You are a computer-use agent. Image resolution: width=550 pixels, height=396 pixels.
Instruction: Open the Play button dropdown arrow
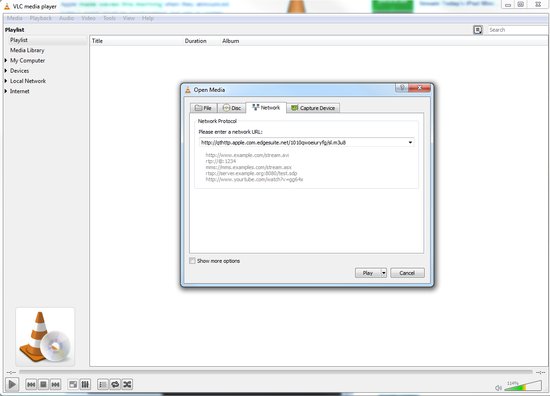(x=384, y=273)
